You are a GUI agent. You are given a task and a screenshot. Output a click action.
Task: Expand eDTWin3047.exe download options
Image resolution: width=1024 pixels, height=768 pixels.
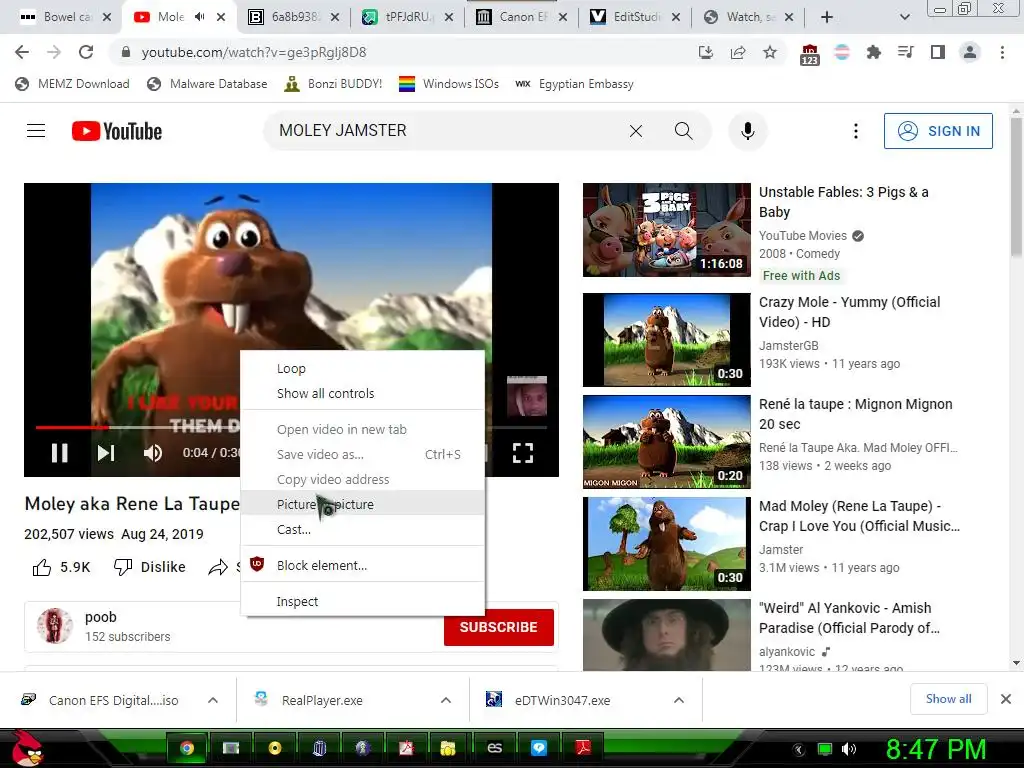coord(679,700)
